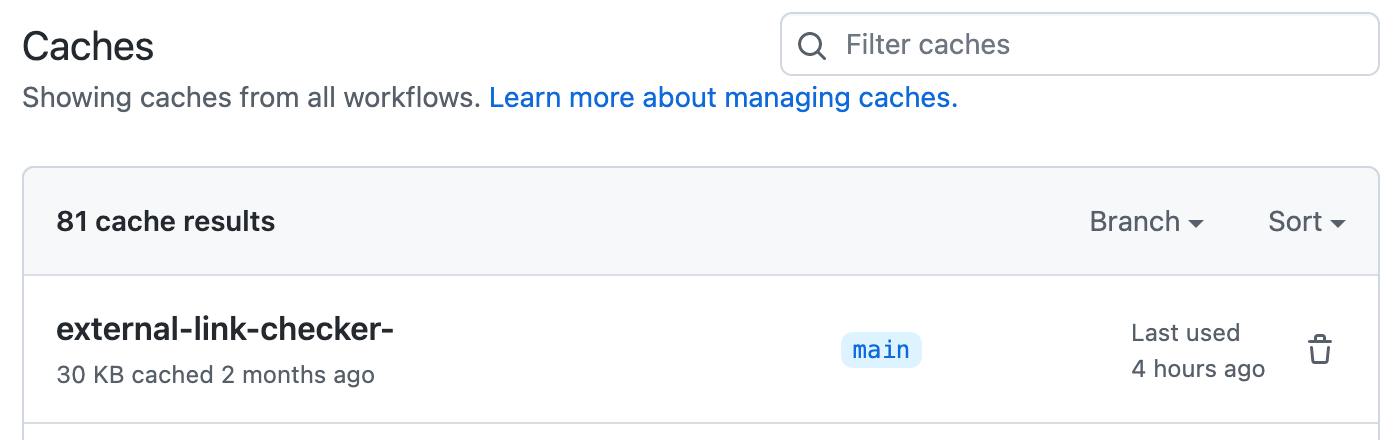
Task: Open the Branch filter dropdown
Action: (1146, 221)
